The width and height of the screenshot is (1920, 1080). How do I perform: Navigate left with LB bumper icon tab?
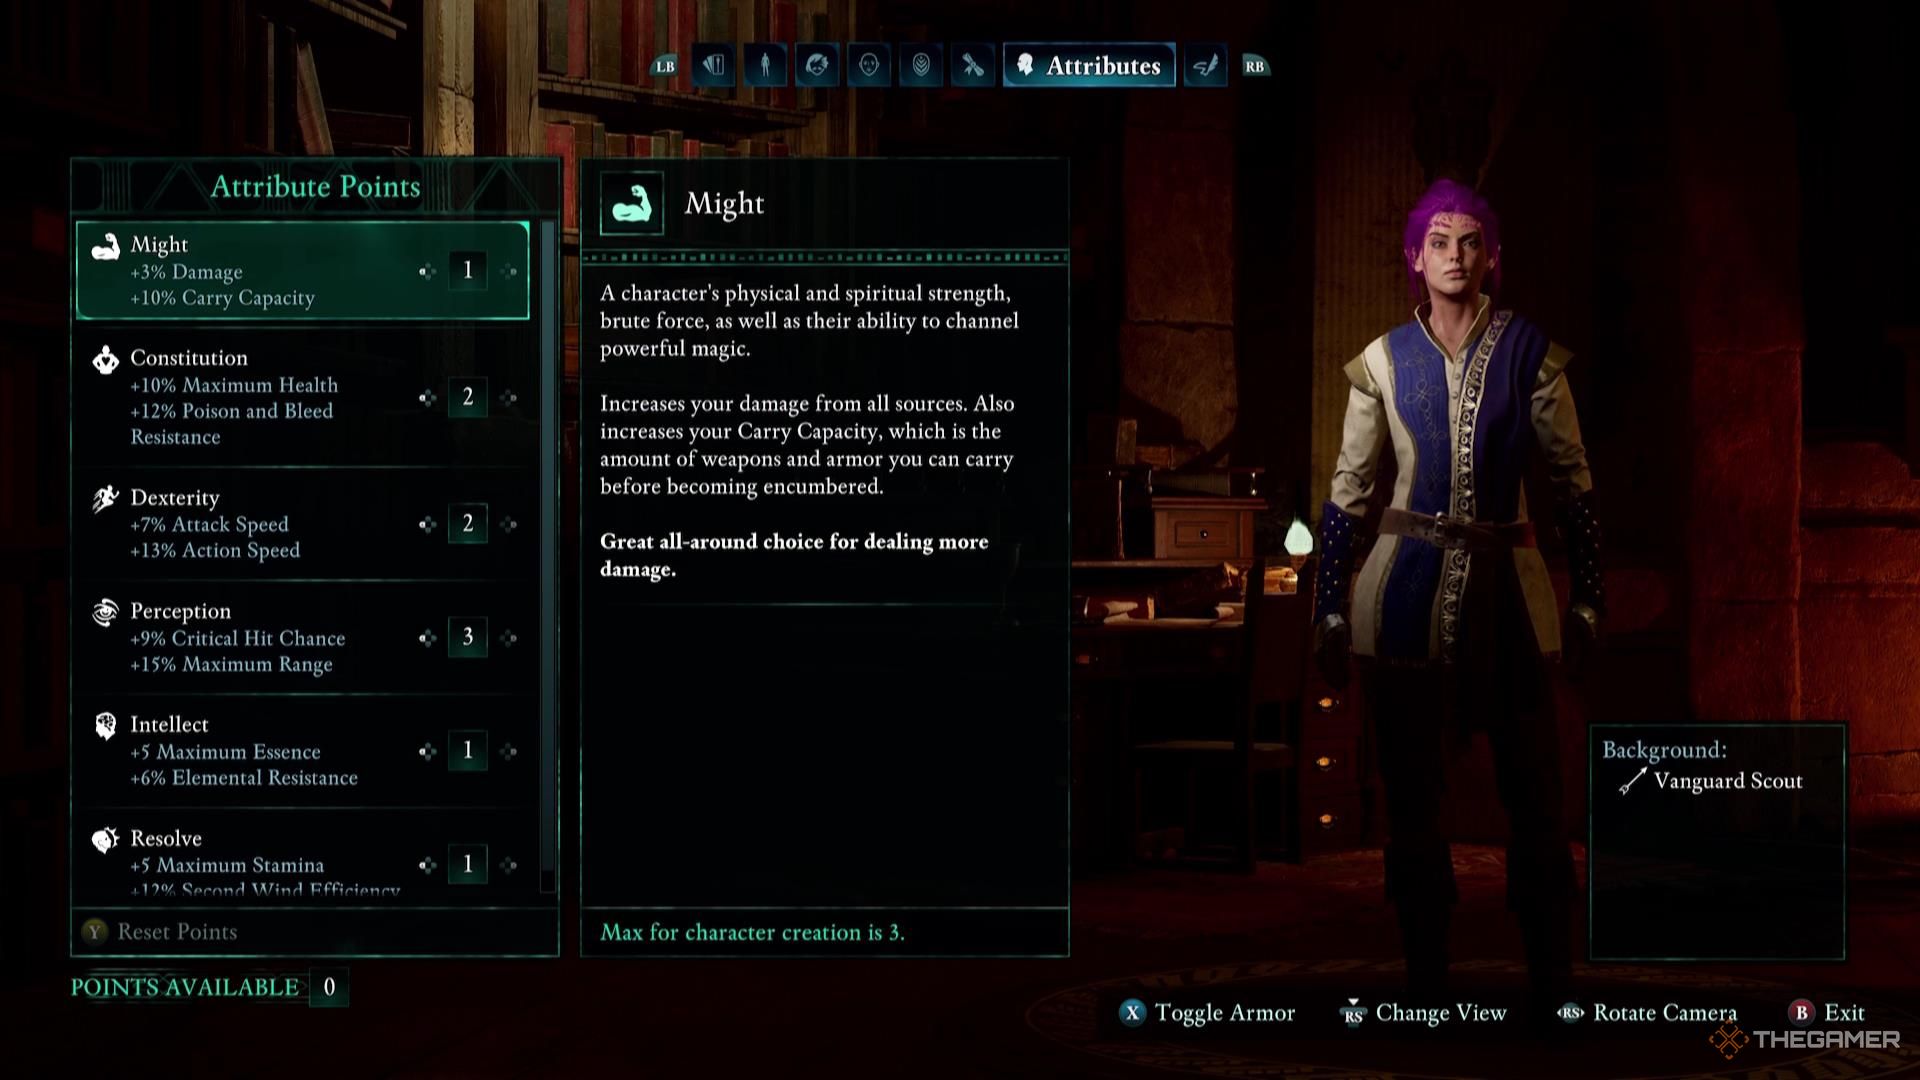click(663, 66)
